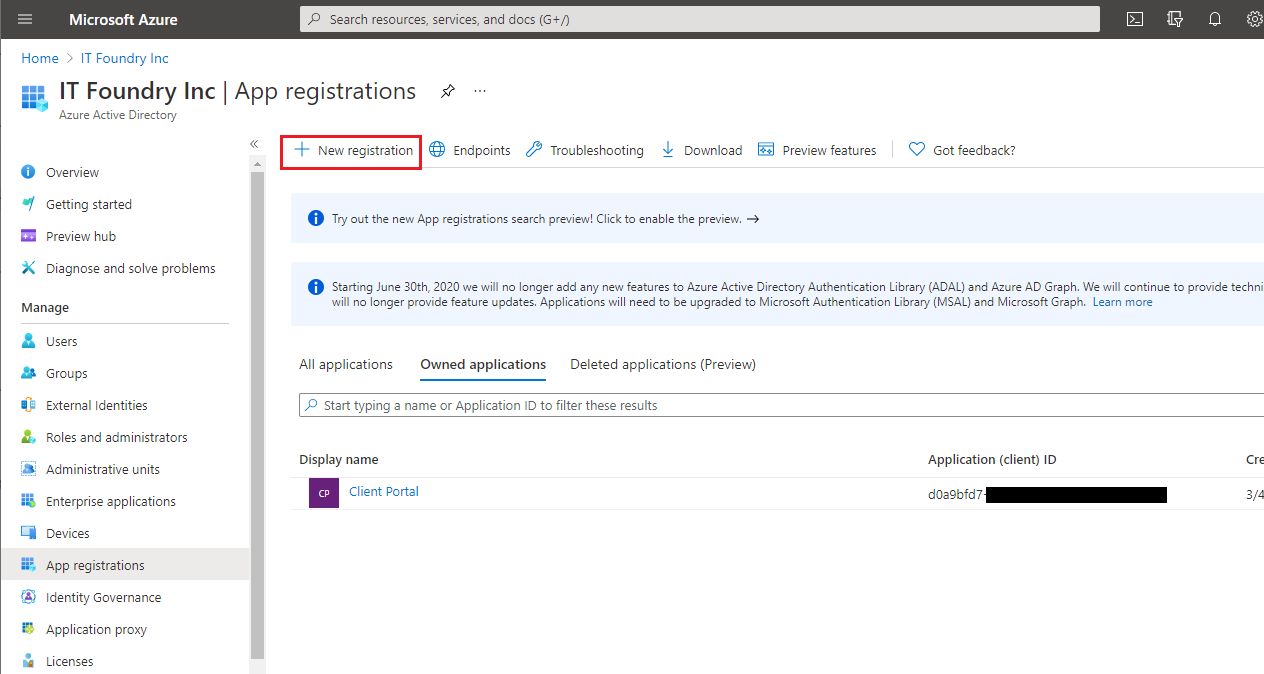Image resolution: width=1264 pixels, height=674 pixels.
Task: Open Preview features
Action: coord(817,150)
